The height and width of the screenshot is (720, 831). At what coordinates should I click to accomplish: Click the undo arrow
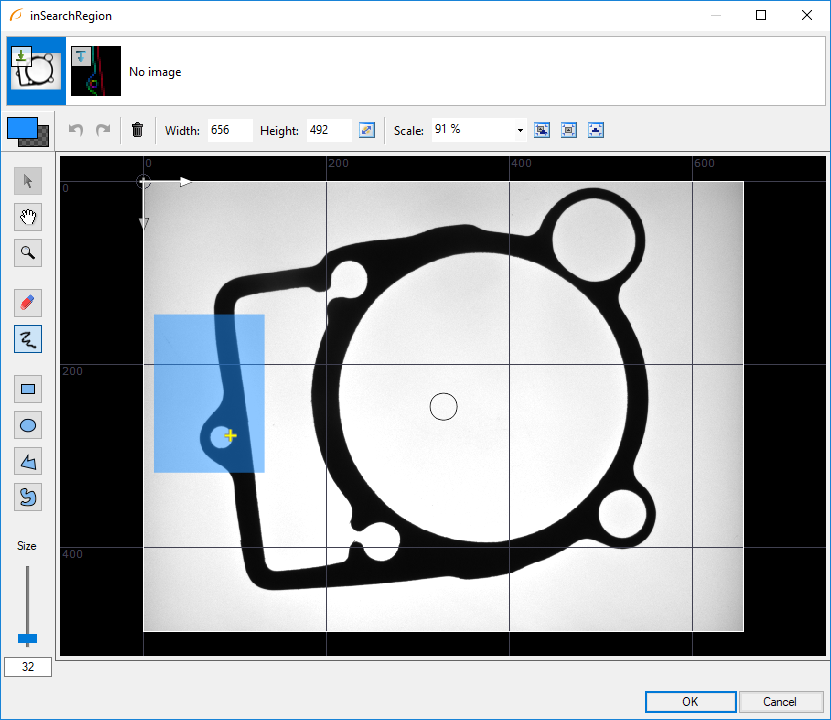coord(76,130)
